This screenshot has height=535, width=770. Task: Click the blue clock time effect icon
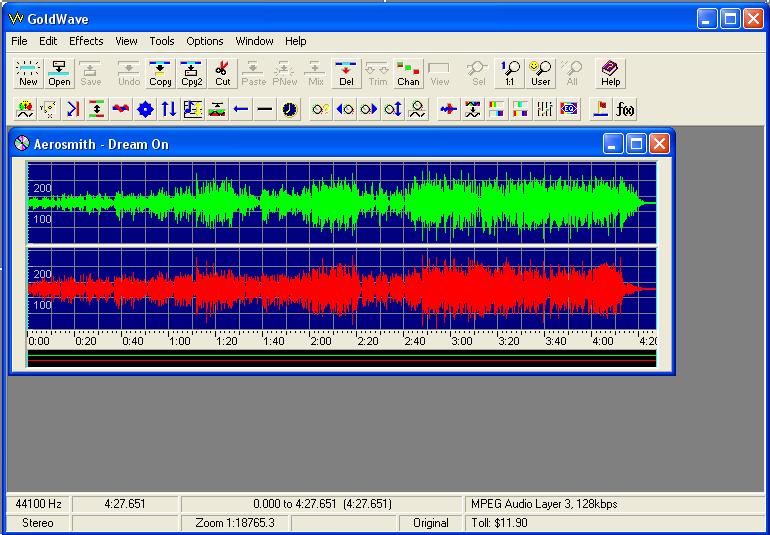pyautogui.click(x=290, y=109)
